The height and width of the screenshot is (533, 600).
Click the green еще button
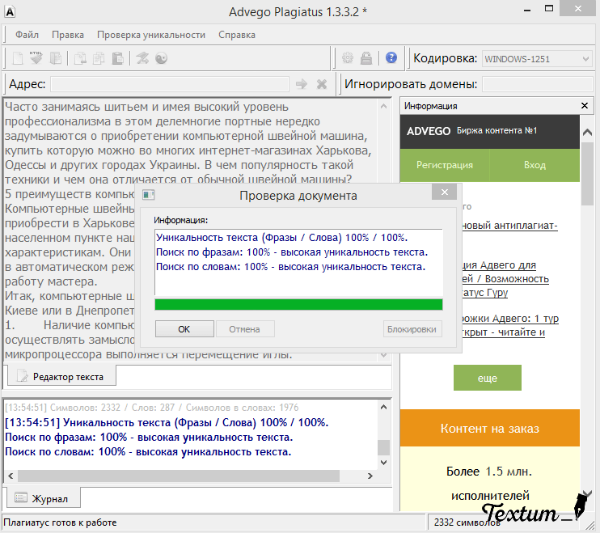[x=487, y=378]
